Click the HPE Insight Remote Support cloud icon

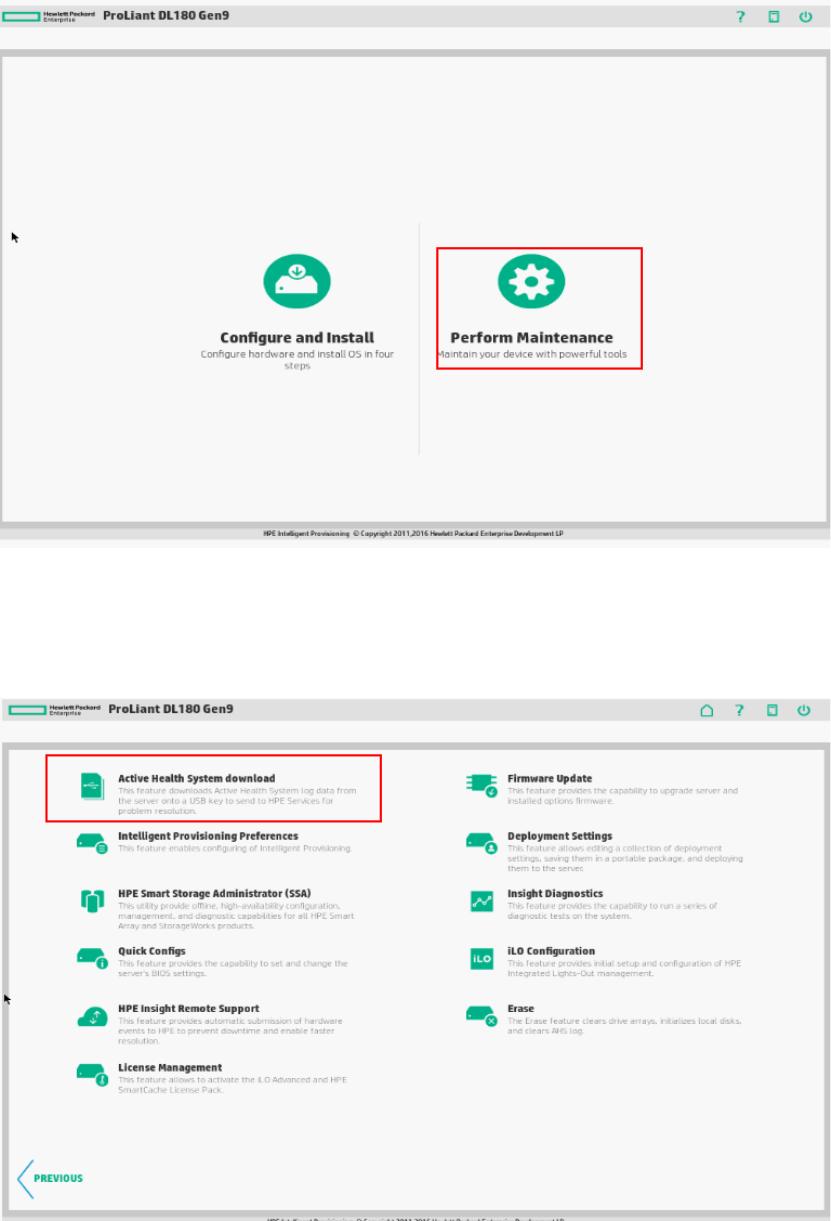(x=92, y=1017)
